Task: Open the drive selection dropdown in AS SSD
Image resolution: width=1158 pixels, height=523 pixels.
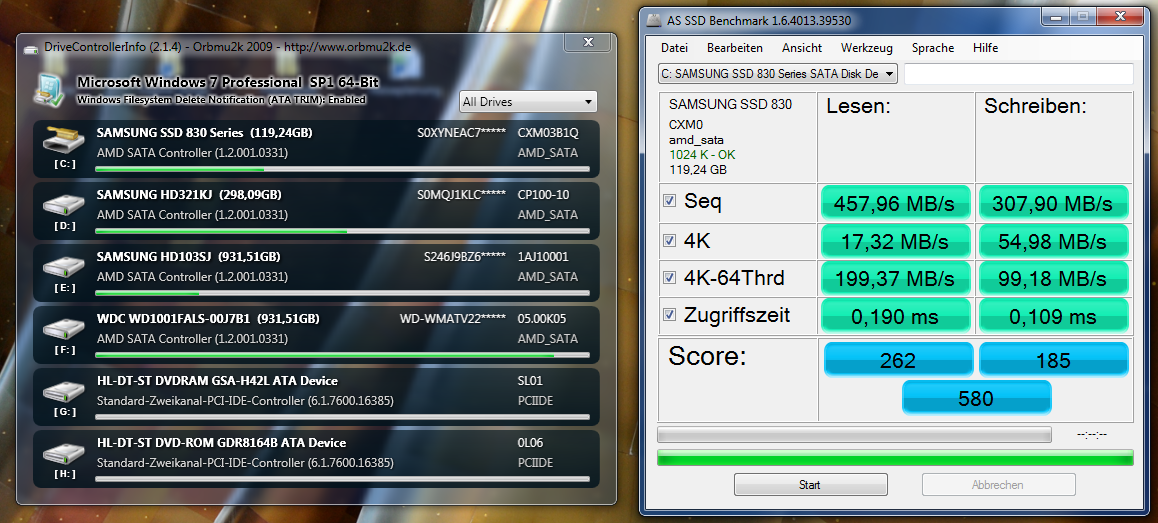Action: (x=777, y=74)
